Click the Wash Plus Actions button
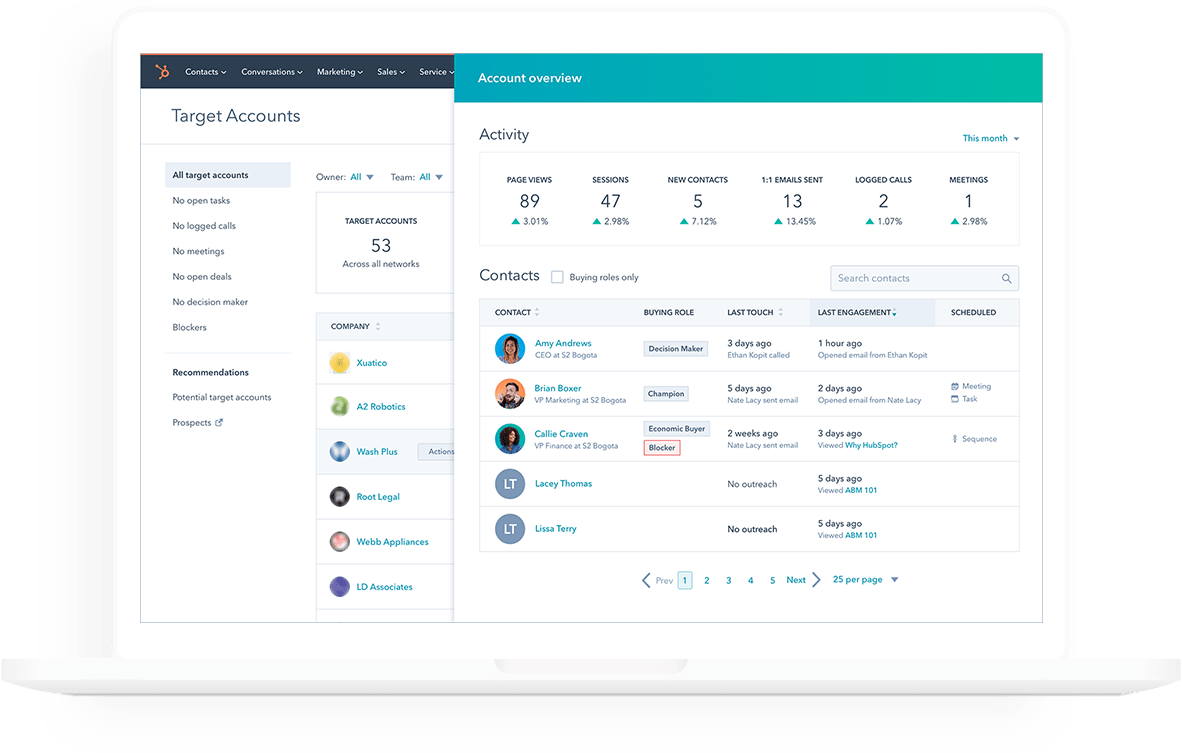The width and height of the screenshot is (1182, 753). (x=440, y=451)
